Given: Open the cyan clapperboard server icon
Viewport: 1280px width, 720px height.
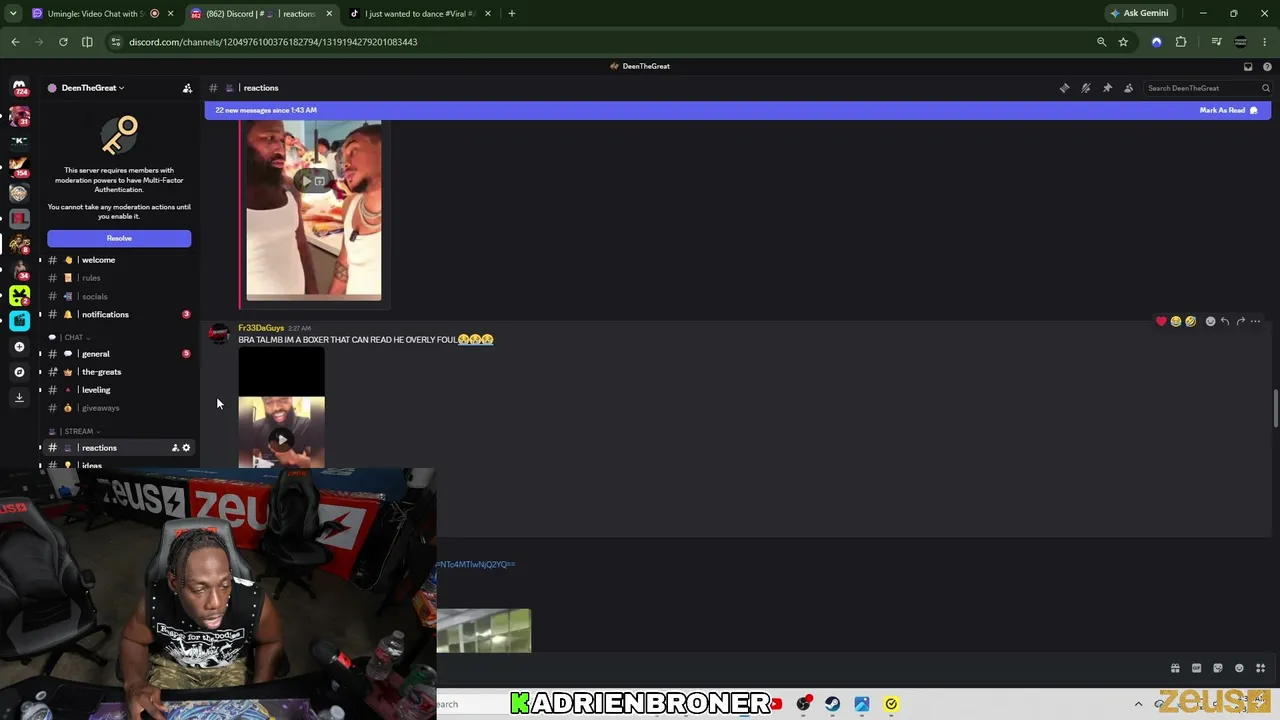Looking at the screenshot, I should 19,321.
